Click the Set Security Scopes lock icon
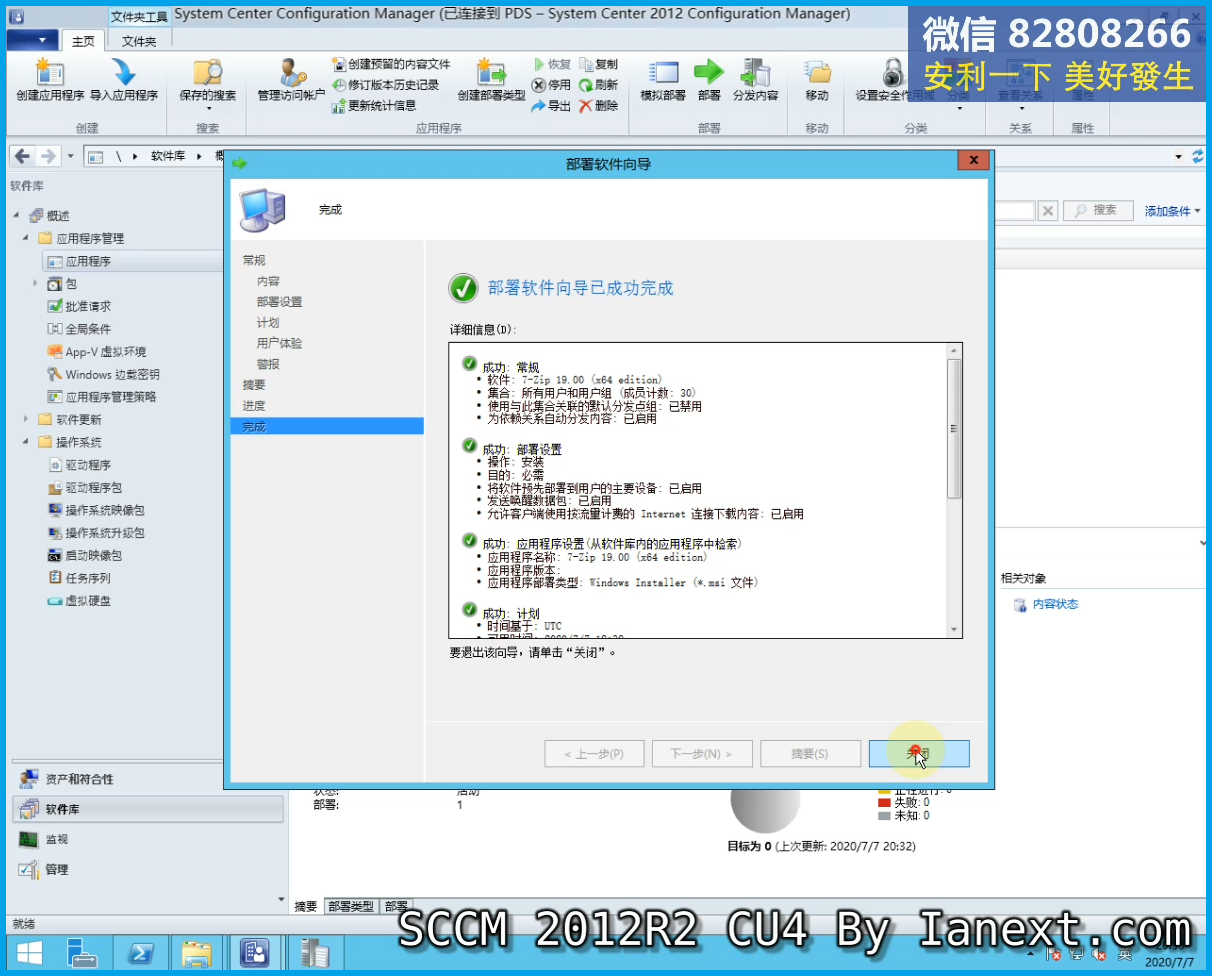The width and height of the screenshot is (1212, 976). pos(892,72)
